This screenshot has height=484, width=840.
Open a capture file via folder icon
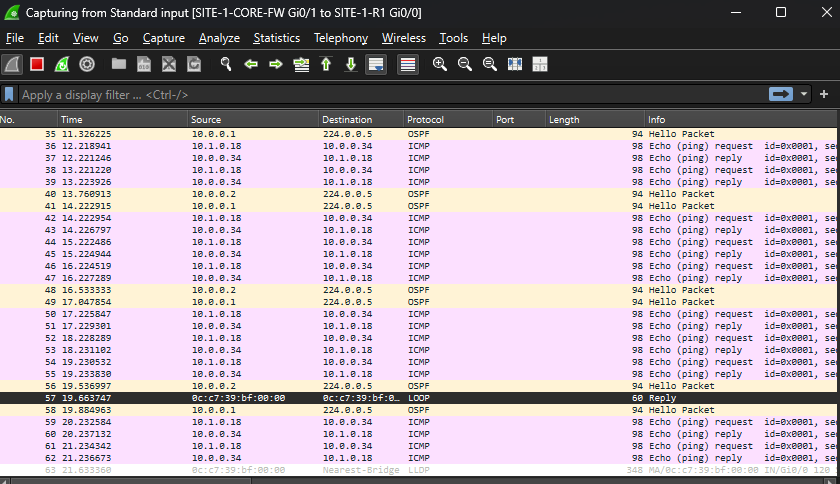119,64
